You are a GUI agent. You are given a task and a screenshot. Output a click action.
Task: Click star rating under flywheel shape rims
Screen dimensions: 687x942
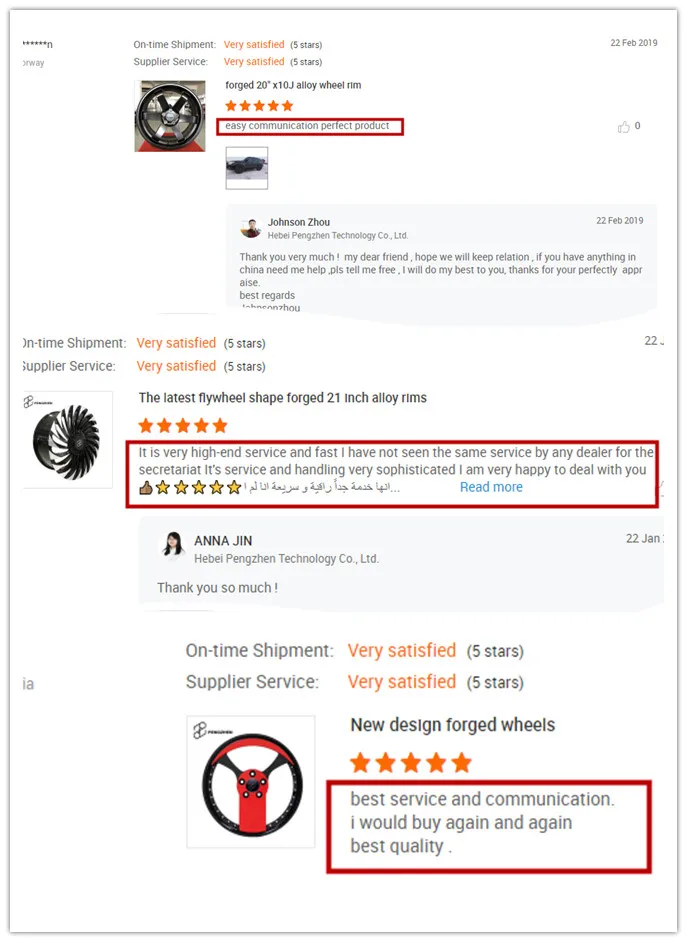(x=183, y=426)
